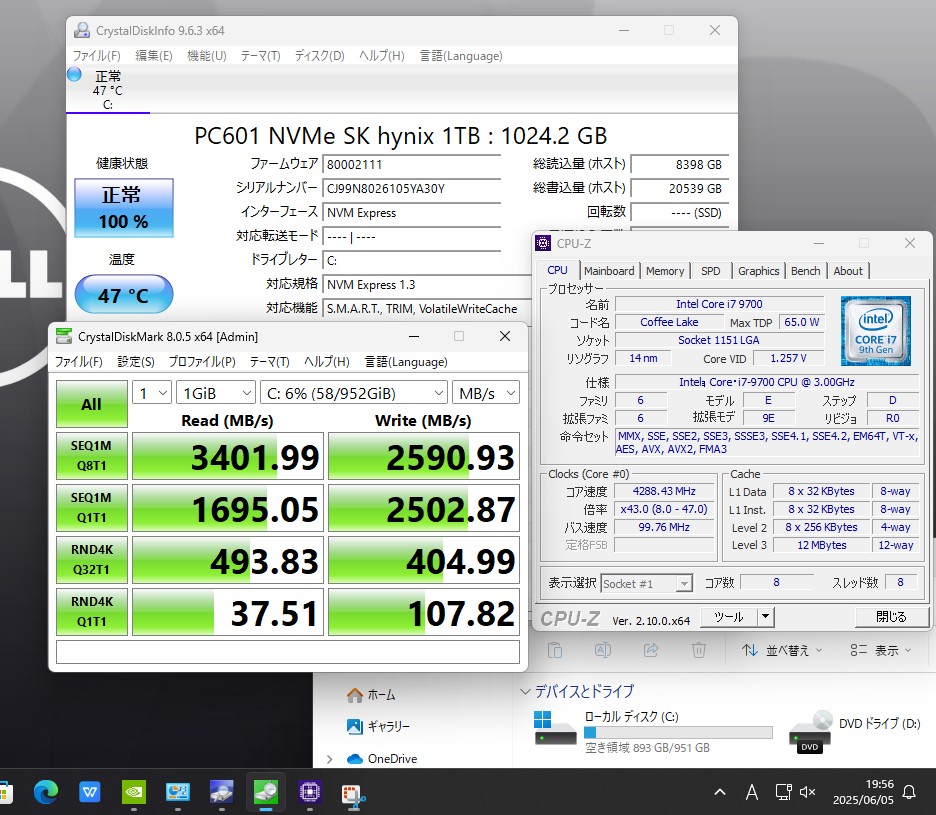Select DVD ドライブ (D:) drive
The width and height of the screenshot is (936, 815).
coord(855,731)
